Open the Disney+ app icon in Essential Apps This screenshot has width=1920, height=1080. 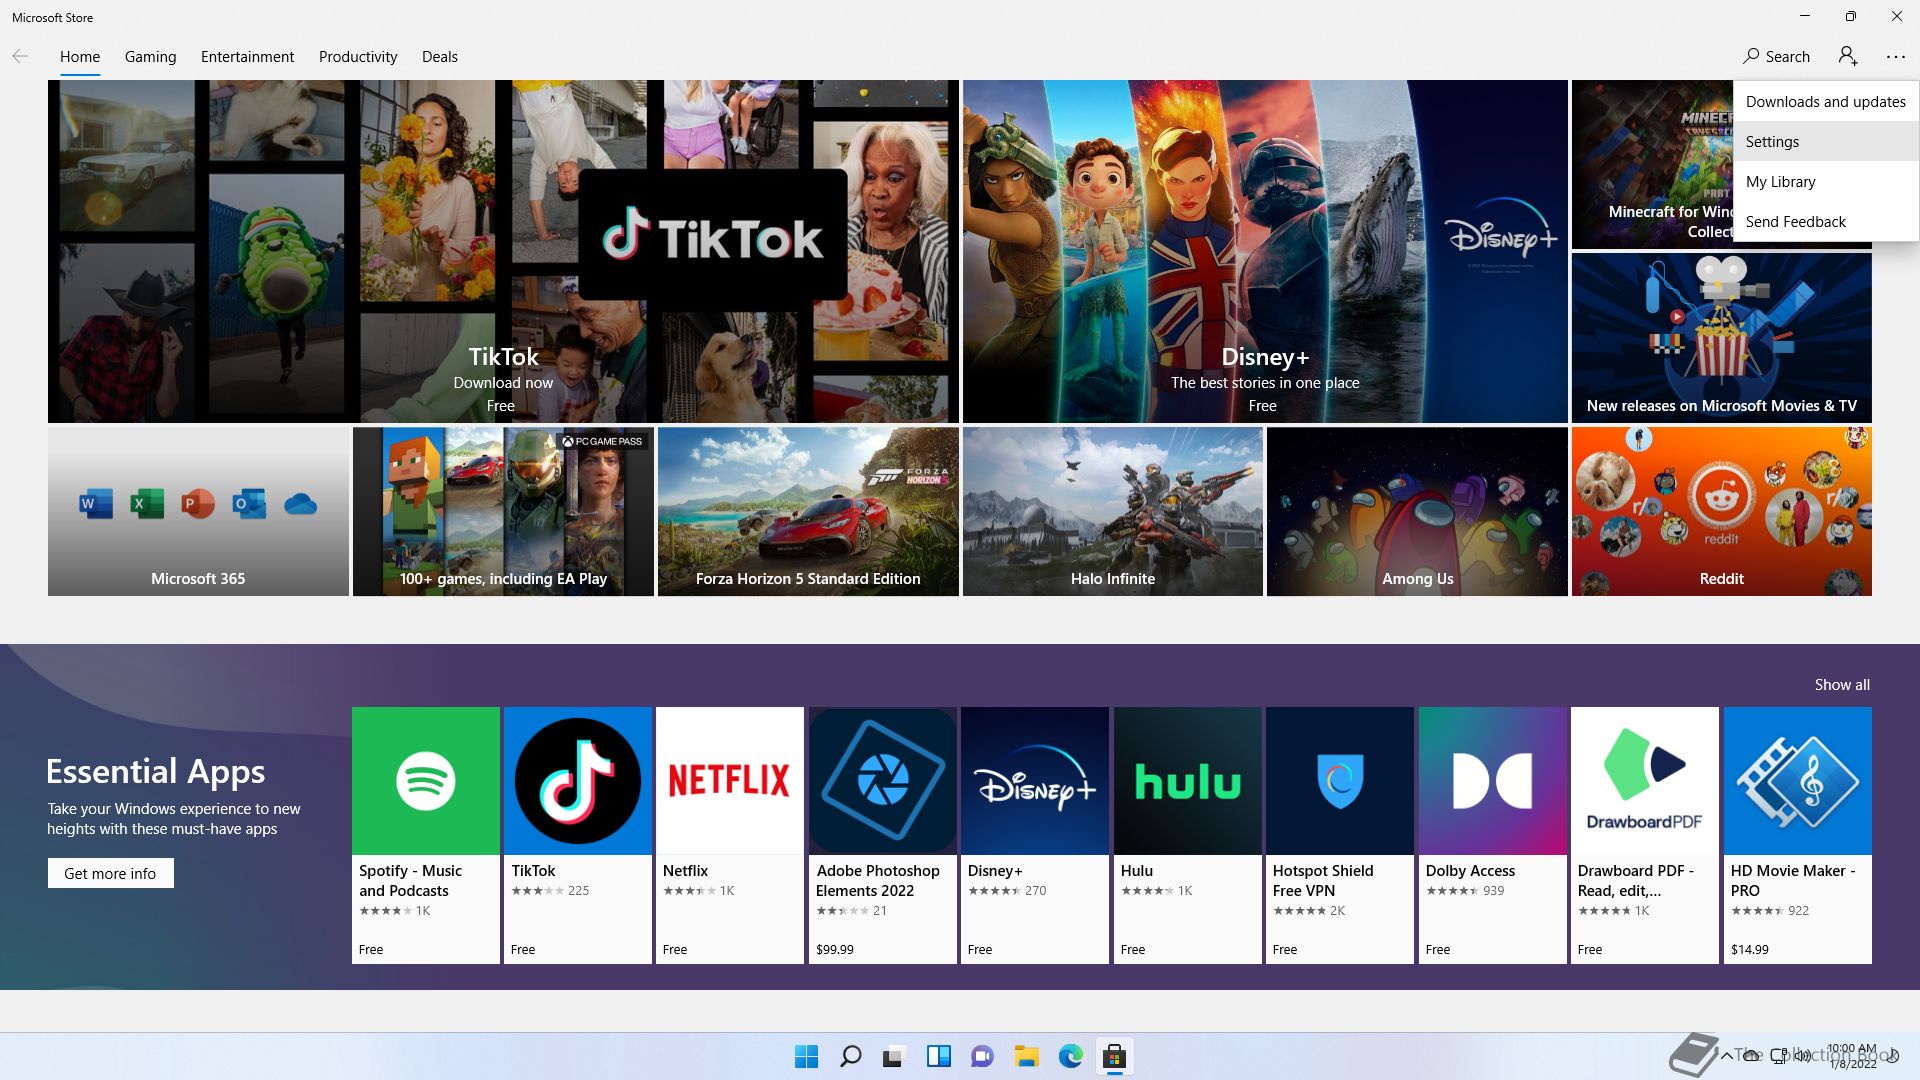click(x=1034, y=780)
